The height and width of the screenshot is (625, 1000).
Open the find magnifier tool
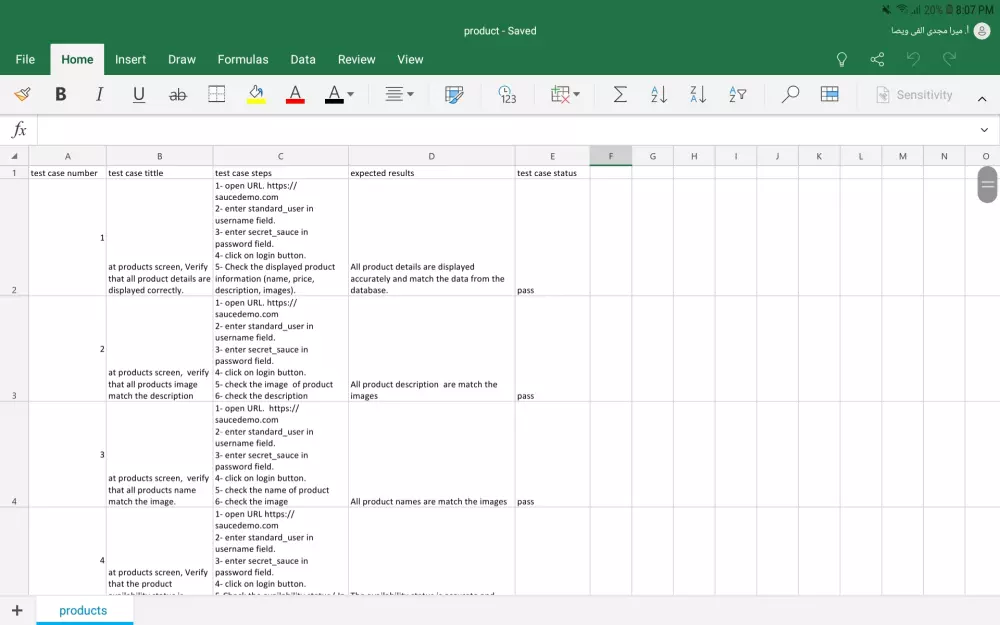click(790, 94)
